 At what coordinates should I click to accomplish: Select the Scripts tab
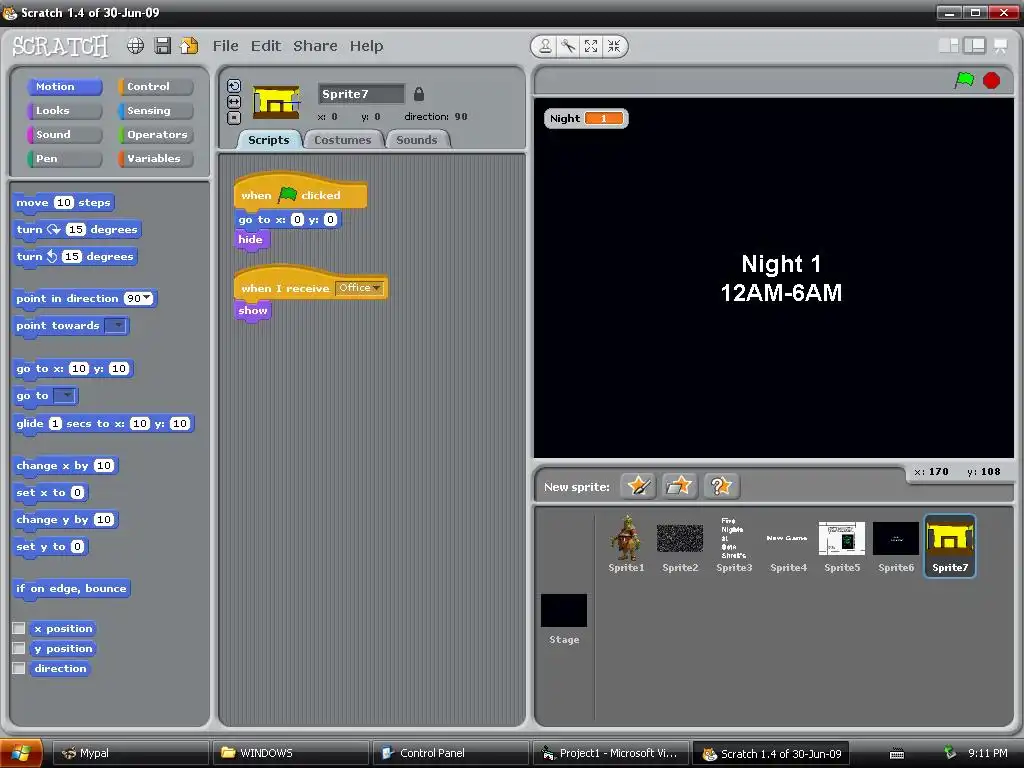point(268,140)
